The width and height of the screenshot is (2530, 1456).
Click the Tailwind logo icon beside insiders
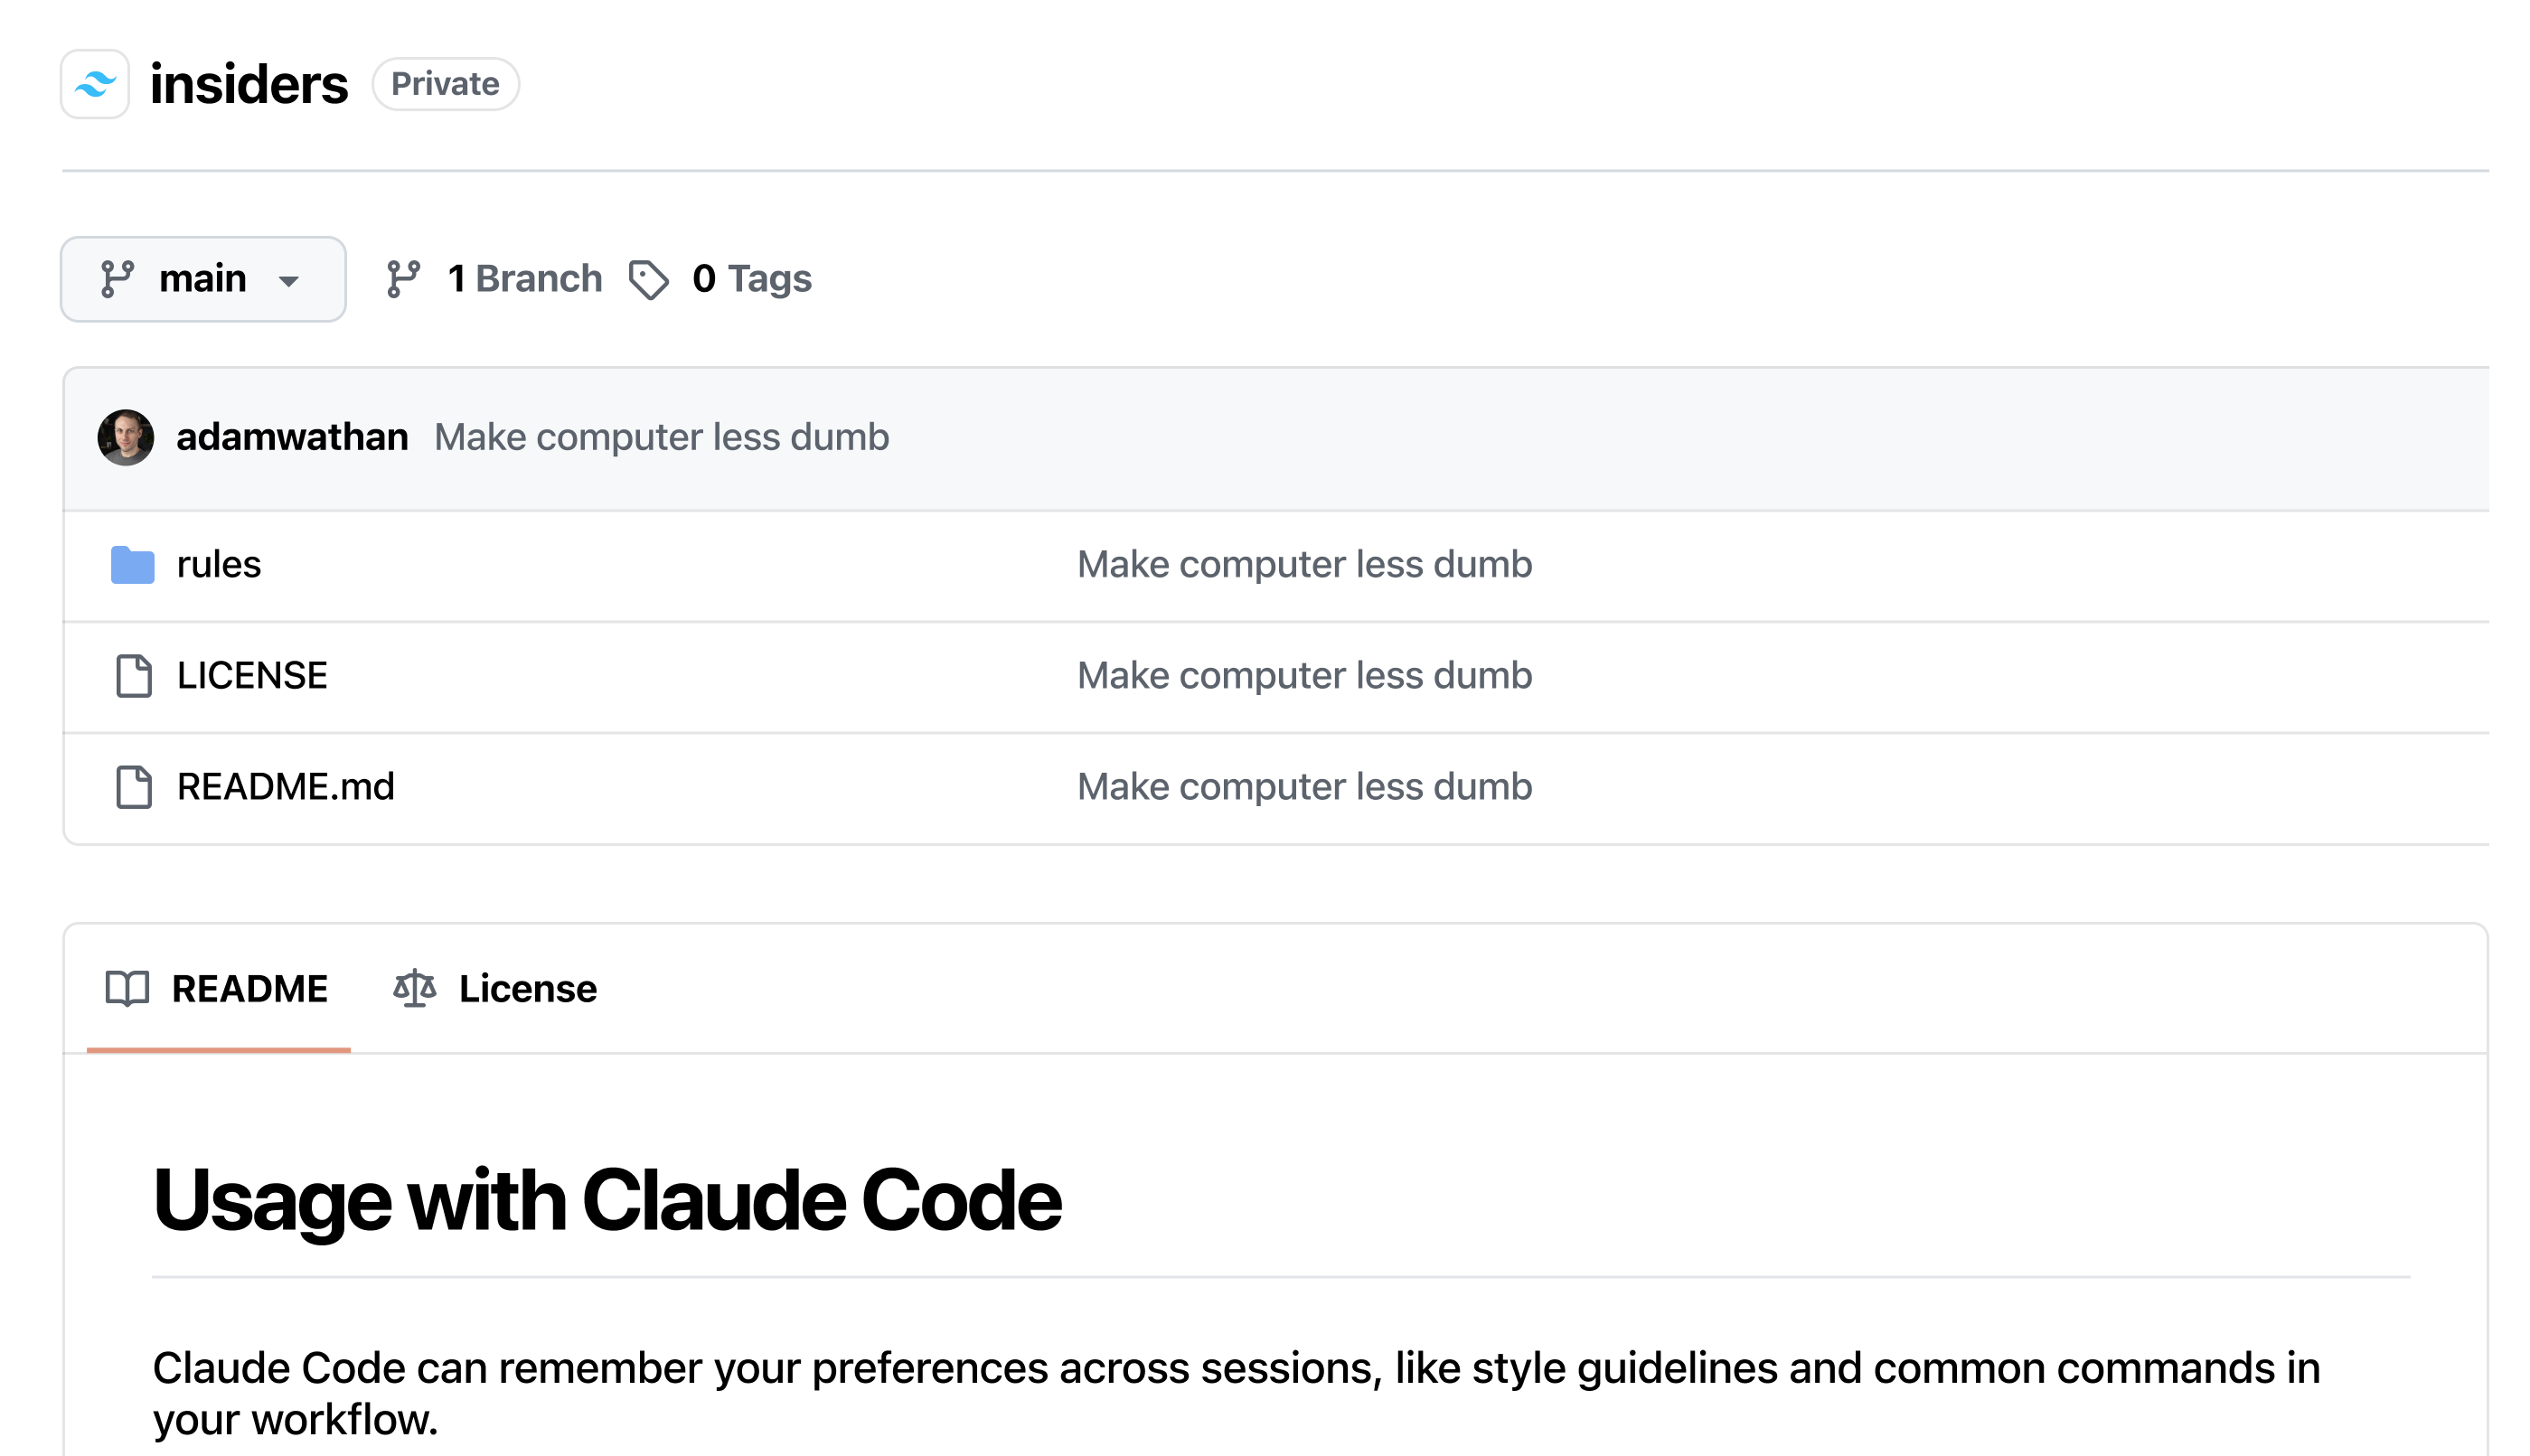[x=95, y=84]
